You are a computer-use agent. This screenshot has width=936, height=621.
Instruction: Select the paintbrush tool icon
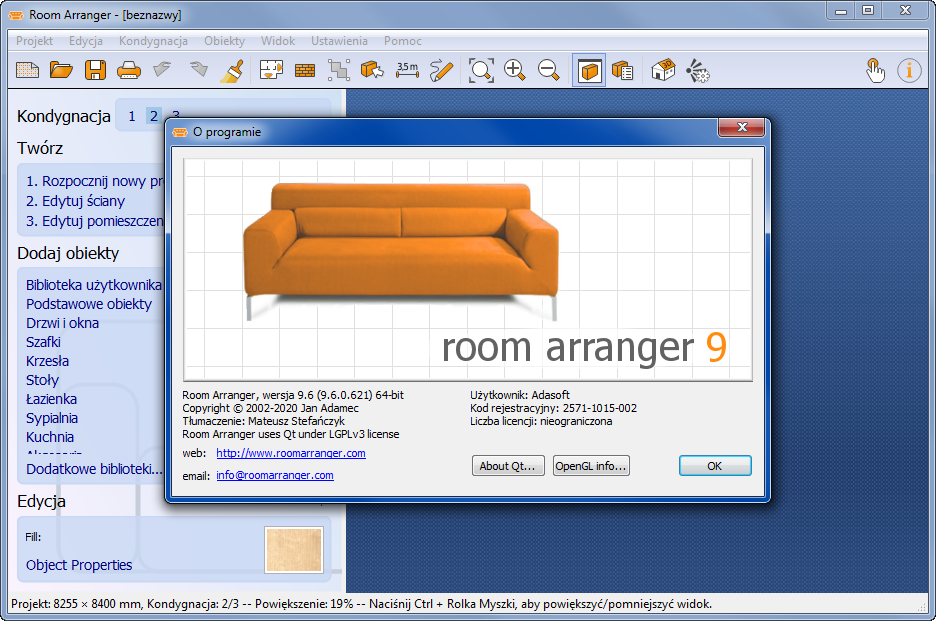point(232,70)
